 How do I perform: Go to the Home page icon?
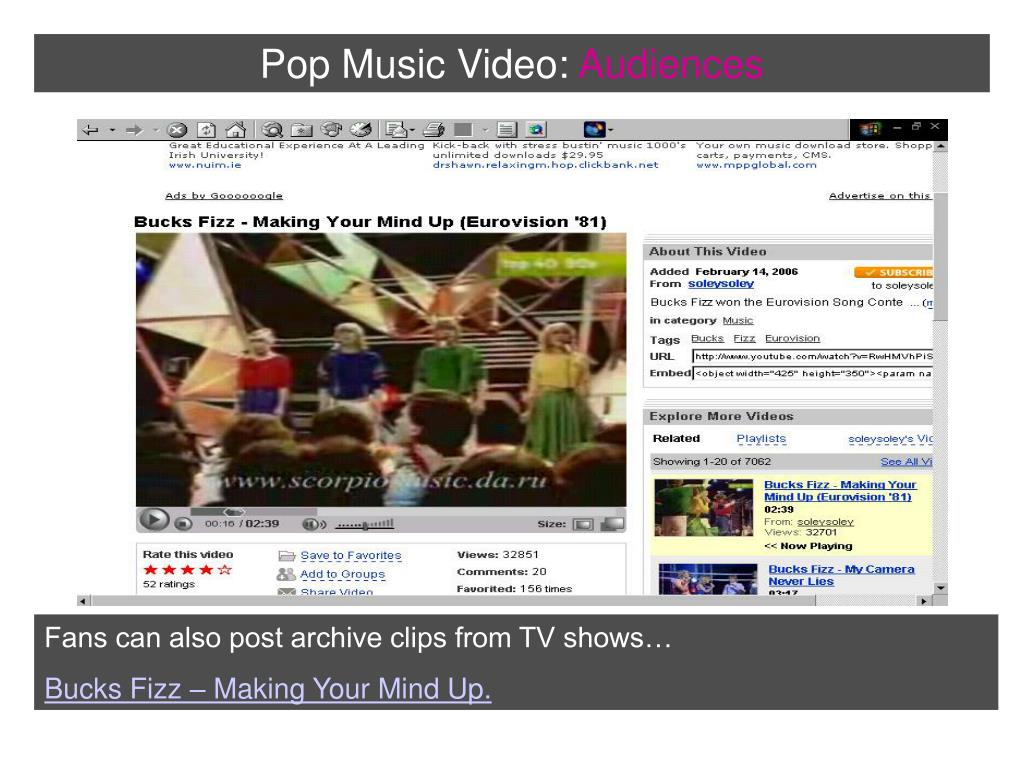point(236,130)
